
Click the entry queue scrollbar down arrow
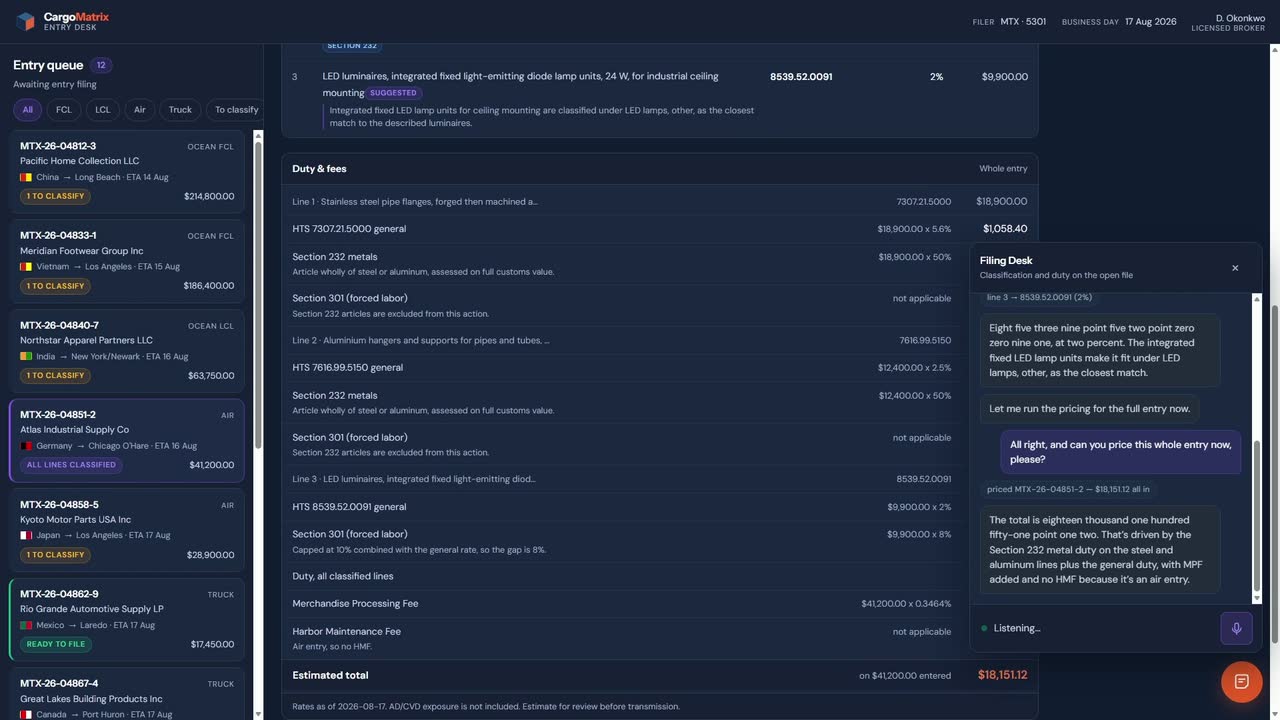point(258,714)
